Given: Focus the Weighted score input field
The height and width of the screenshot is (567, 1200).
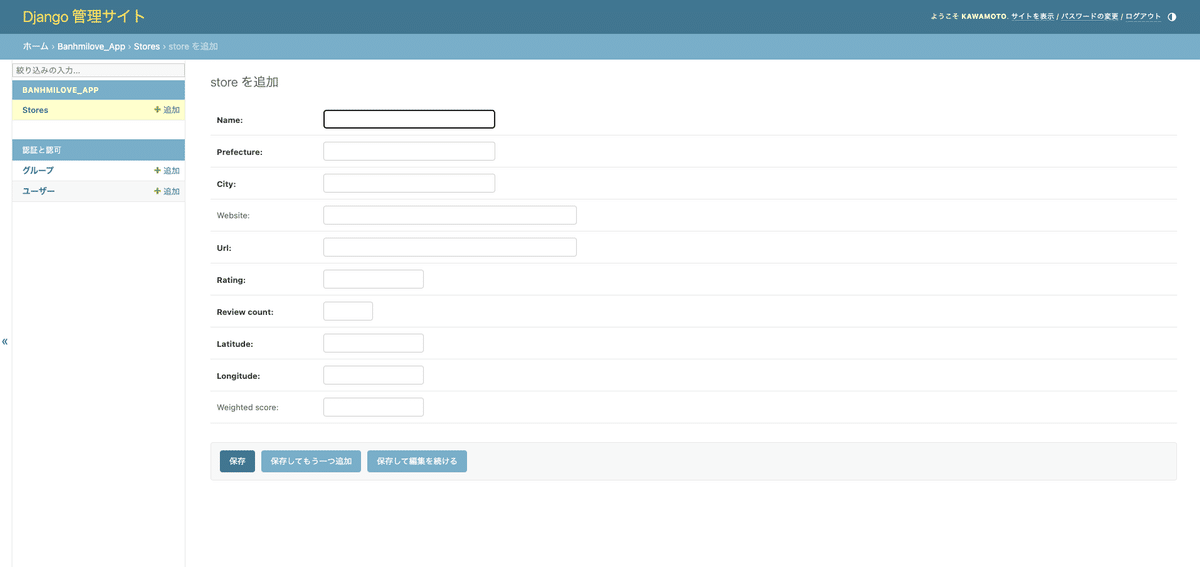Looking at the screenshot, I should [373, 407].
